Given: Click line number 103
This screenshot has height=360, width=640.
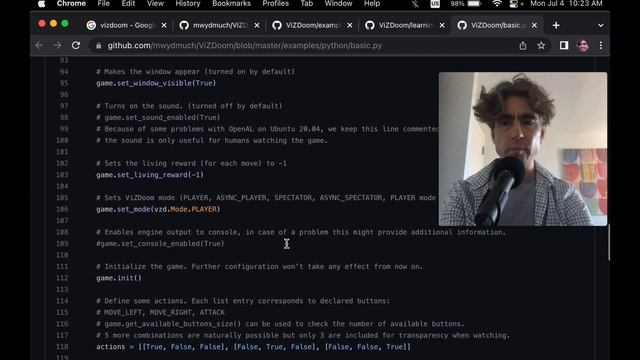Looking at the screenshot, I should tap(62, 175).
